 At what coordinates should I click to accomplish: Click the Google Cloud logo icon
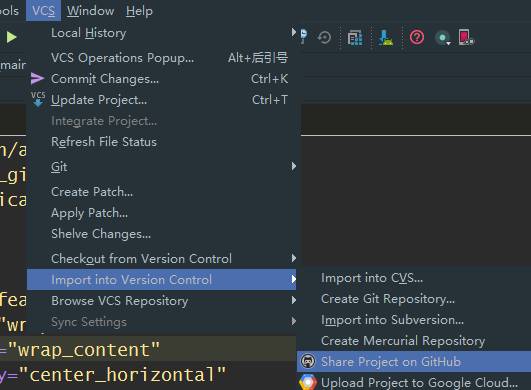click(x=308, y=383)
